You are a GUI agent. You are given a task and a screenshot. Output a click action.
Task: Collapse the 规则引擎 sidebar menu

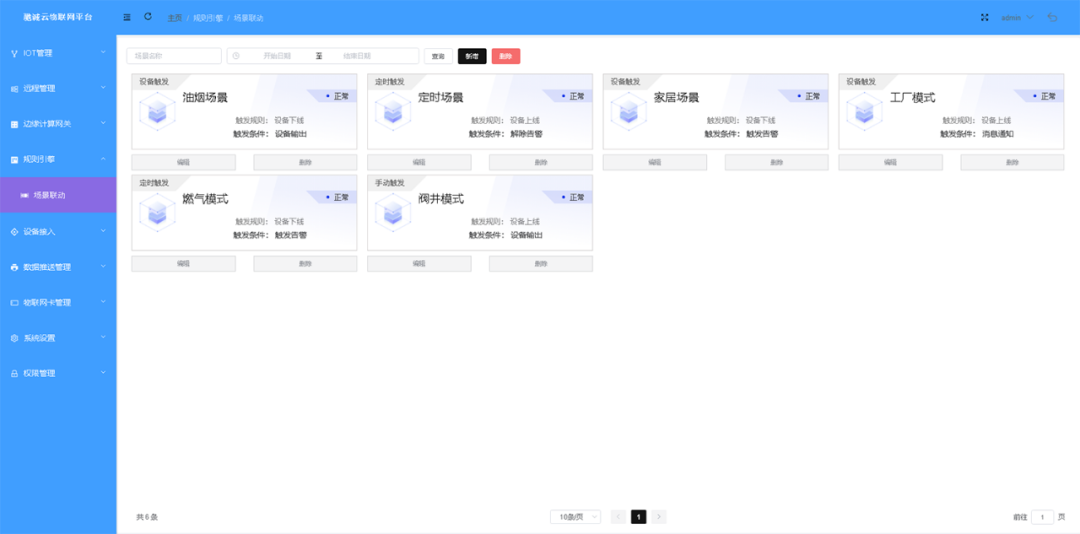click(x=58, y=159)
